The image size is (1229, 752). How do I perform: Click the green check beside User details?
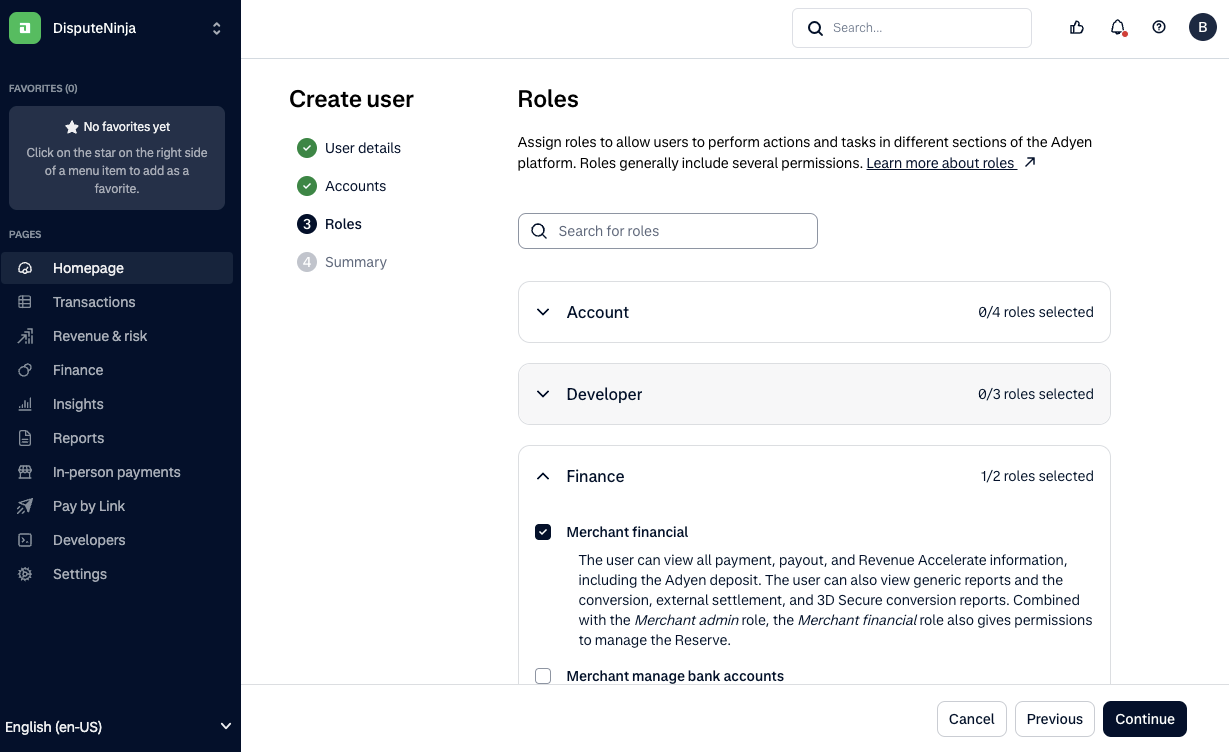point(307,148)
